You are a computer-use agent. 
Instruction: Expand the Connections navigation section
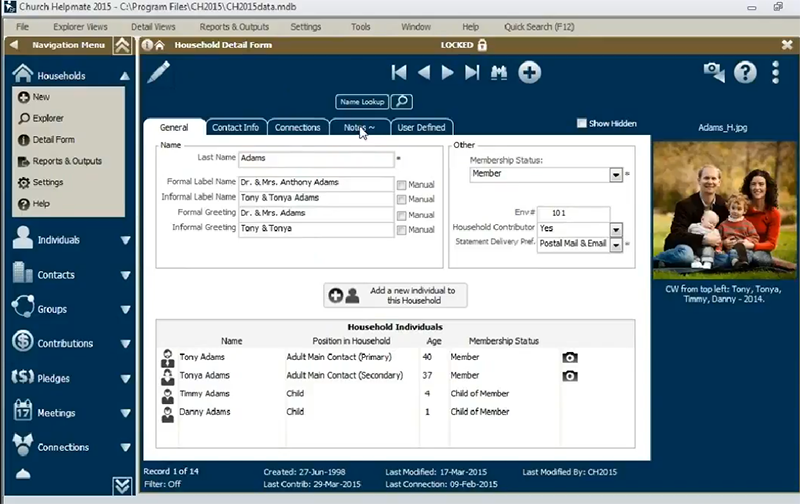[125, 447]
